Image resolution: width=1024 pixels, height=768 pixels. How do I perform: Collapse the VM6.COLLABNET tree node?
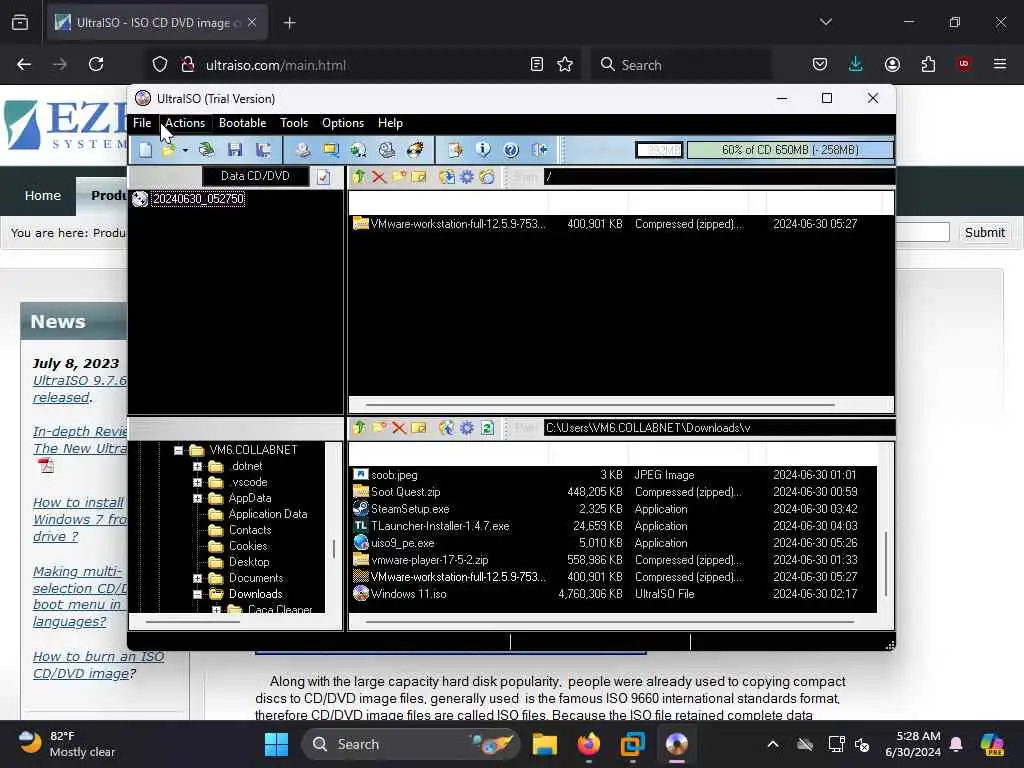(x=178, y=450)
